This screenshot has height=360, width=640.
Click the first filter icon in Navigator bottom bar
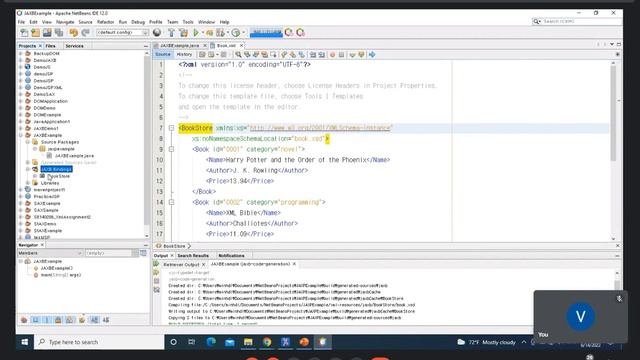coord(24,320)
